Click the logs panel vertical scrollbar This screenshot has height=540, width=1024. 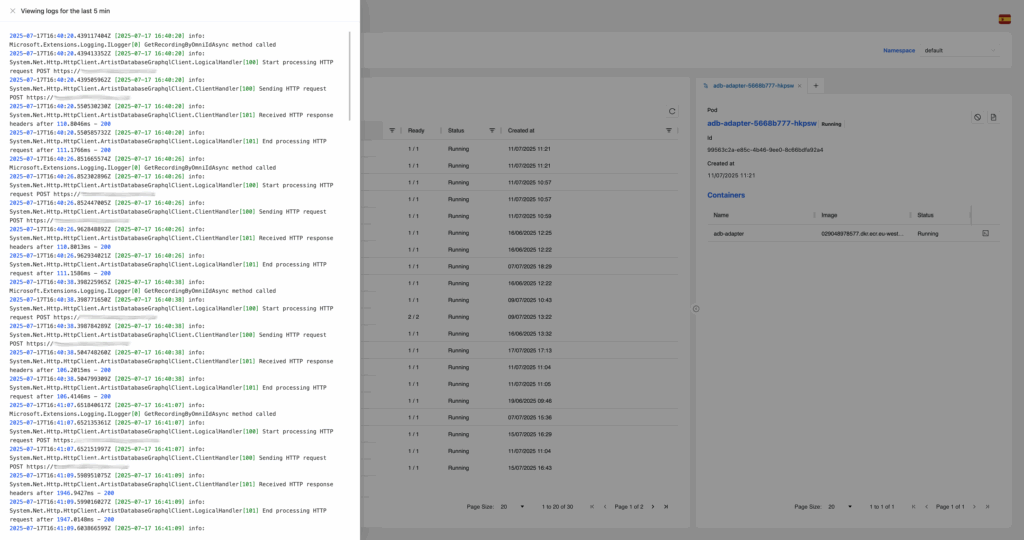click(350, 75)
